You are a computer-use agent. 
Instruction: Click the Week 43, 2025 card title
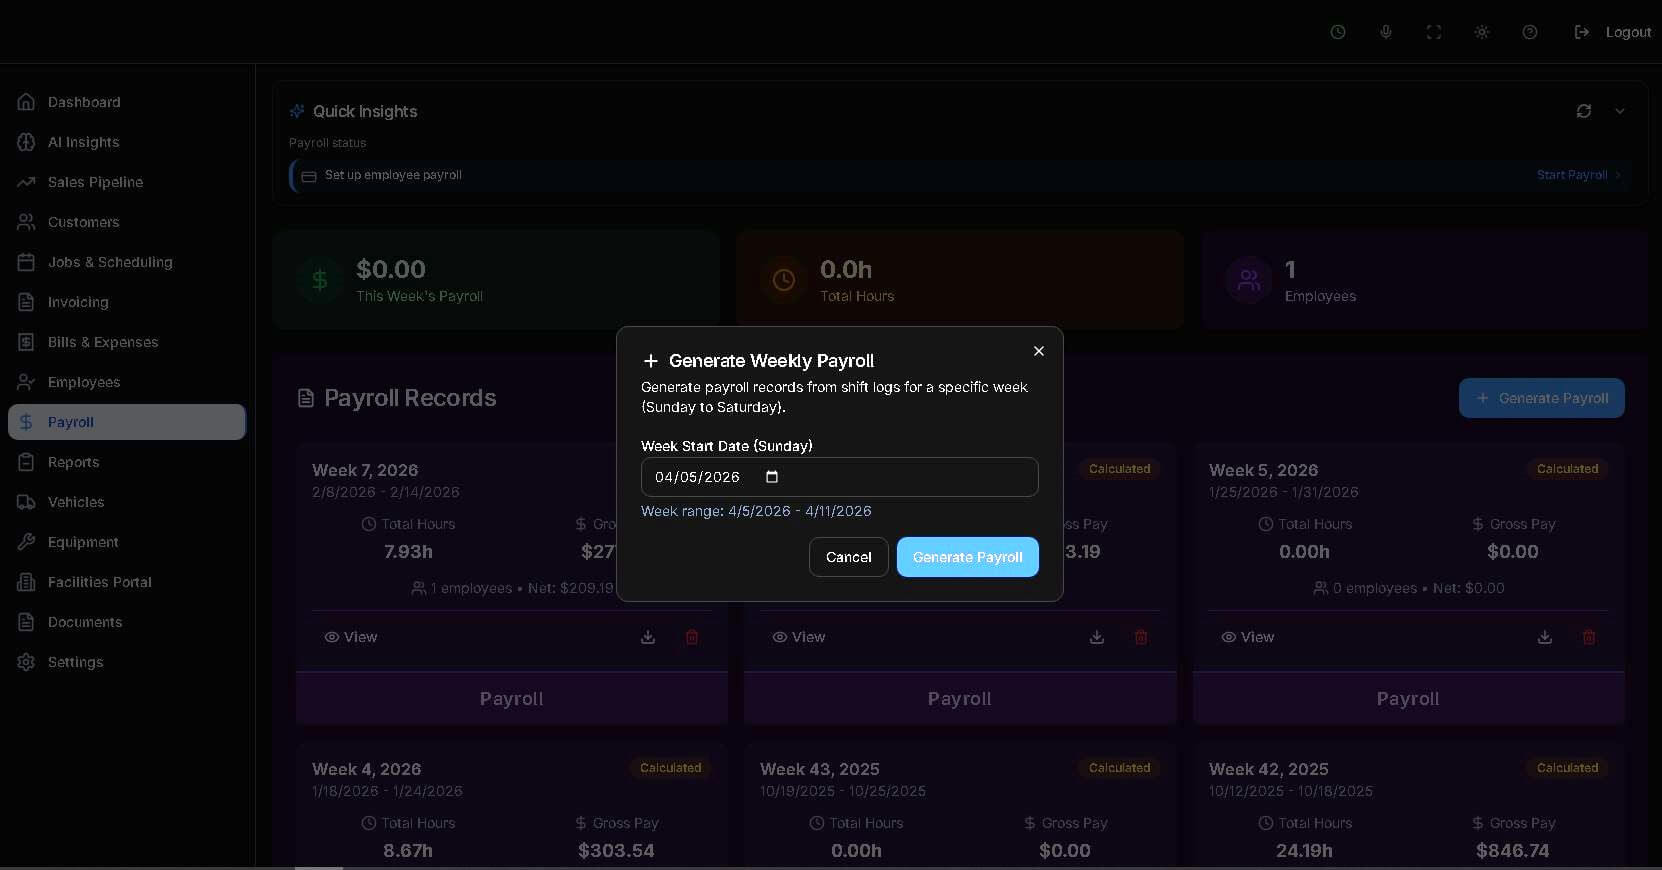tap(820, 769)
